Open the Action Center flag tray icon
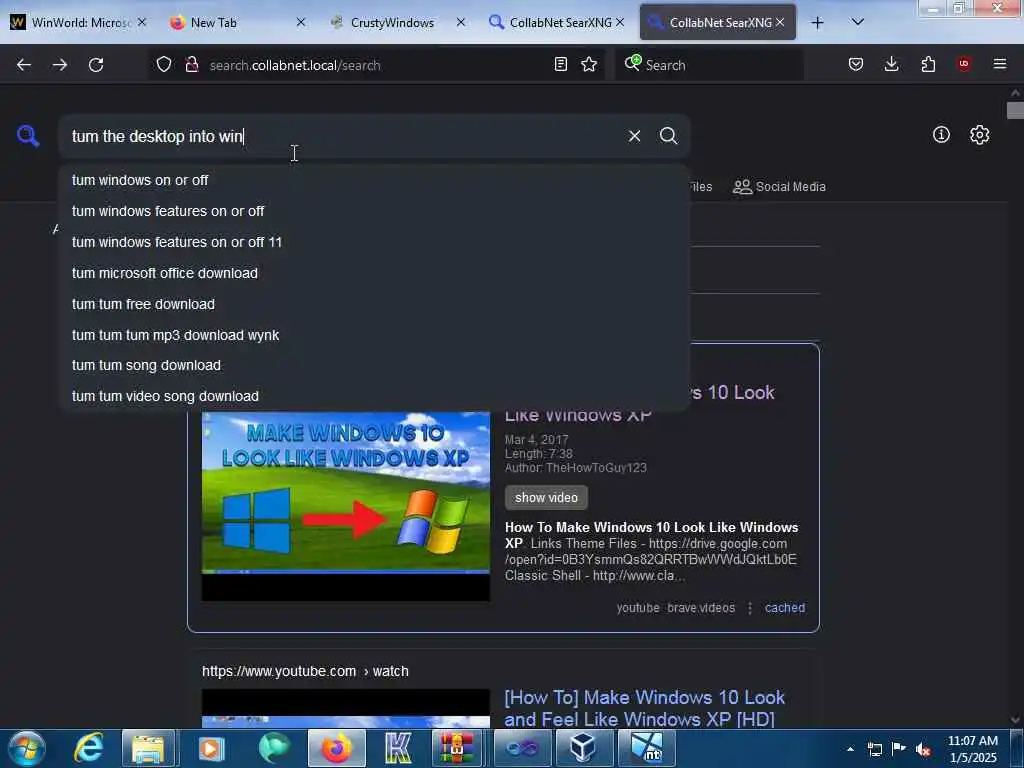 (899, 749)
